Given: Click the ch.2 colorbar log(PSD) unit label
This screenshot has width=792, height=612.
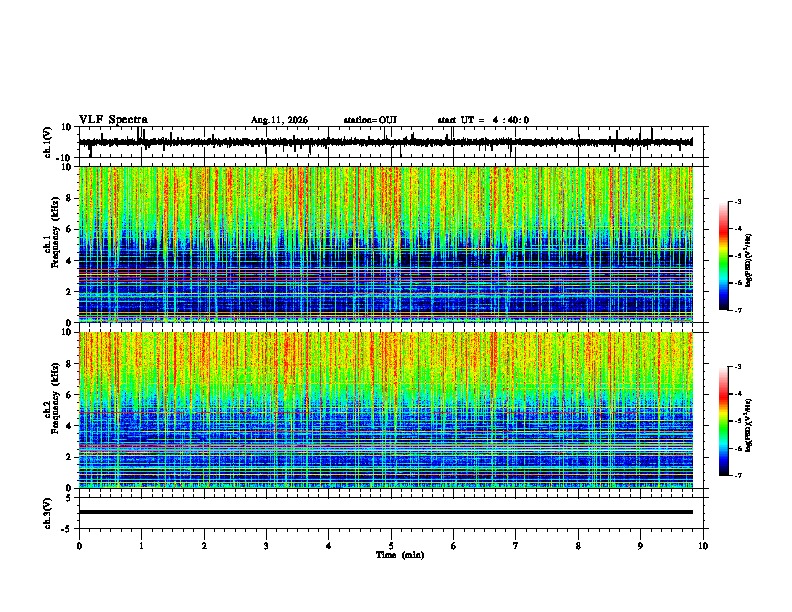Looking at the screenshot, I should click(749, 425).
